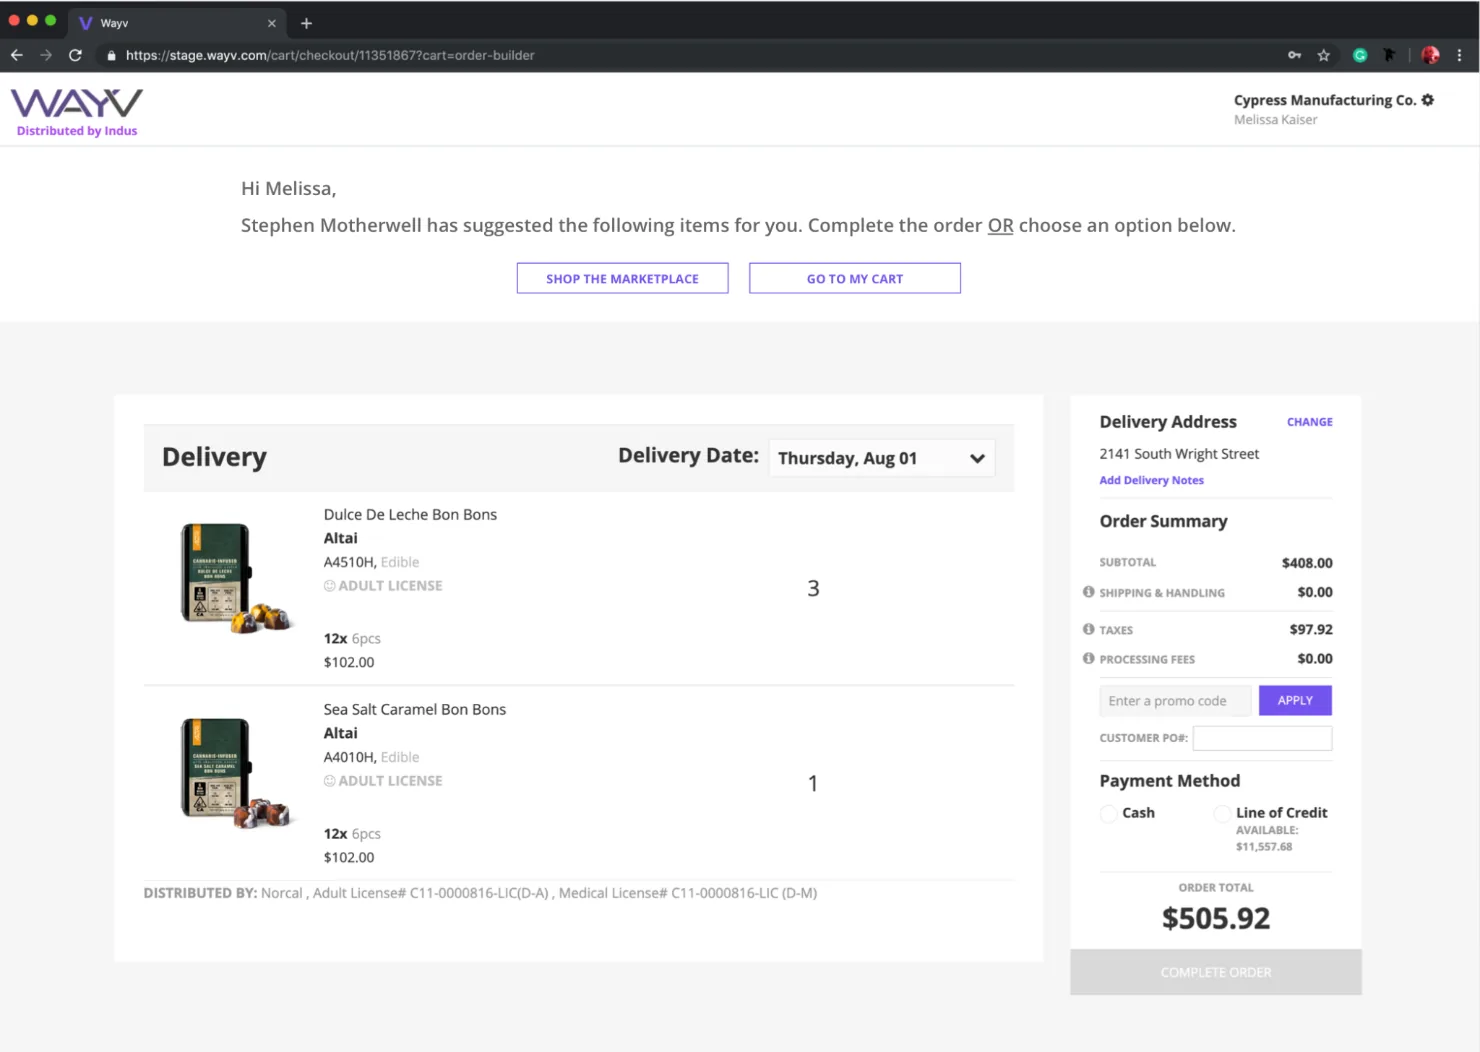This screenshot has width=1480, height=1052.
Task: Open the Chrome profile avatar
Action: (x=1431, y=55)
